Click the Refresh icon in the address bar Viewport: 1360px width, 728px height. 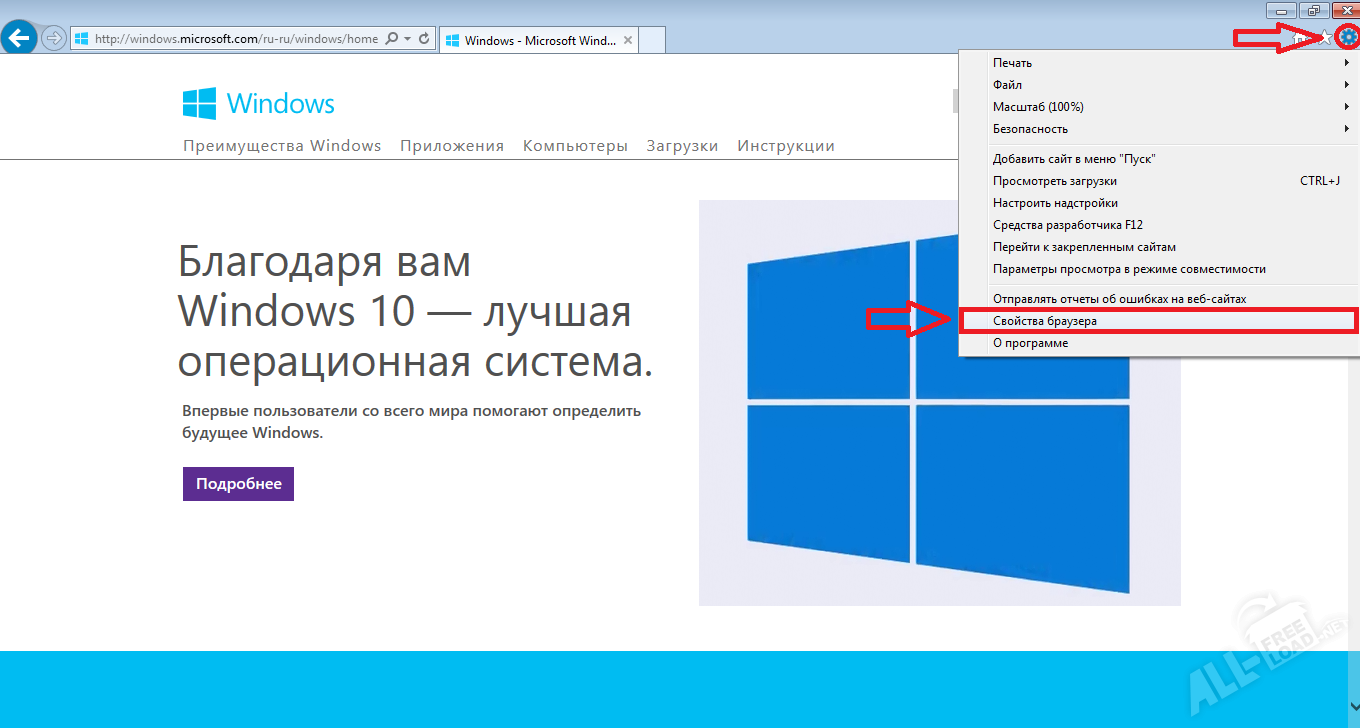424,38
